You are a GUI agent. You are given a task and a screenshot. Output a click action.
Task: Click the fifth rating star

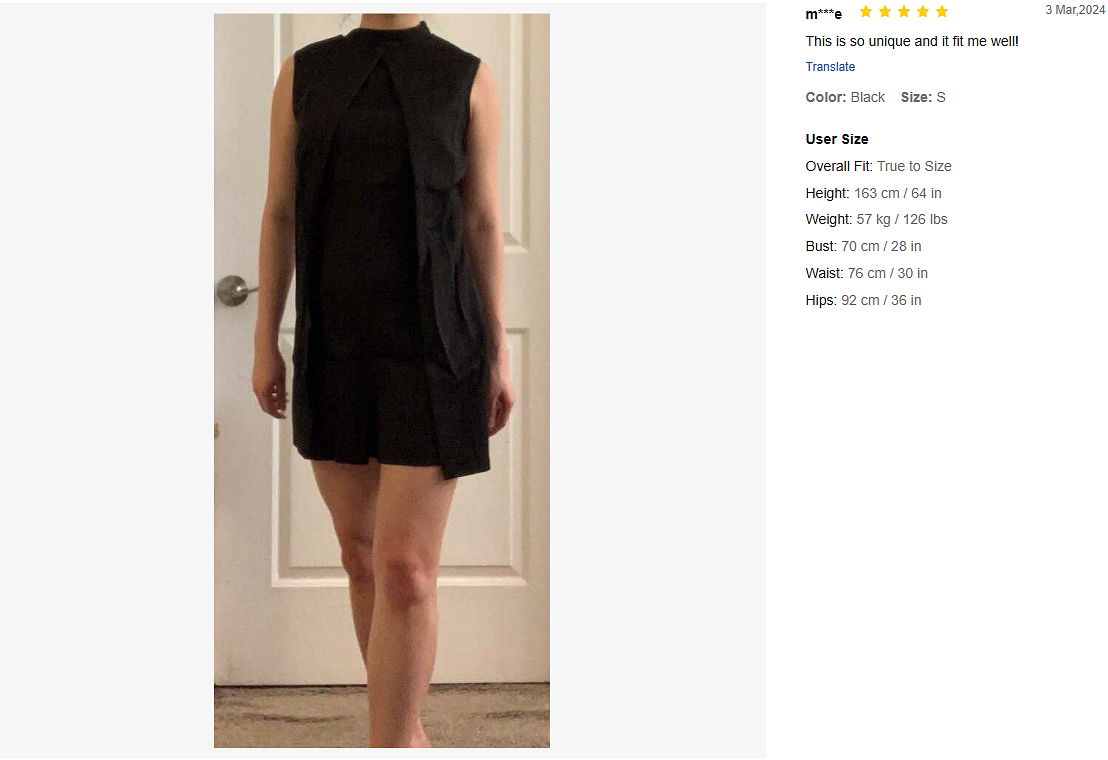point(942,11)
